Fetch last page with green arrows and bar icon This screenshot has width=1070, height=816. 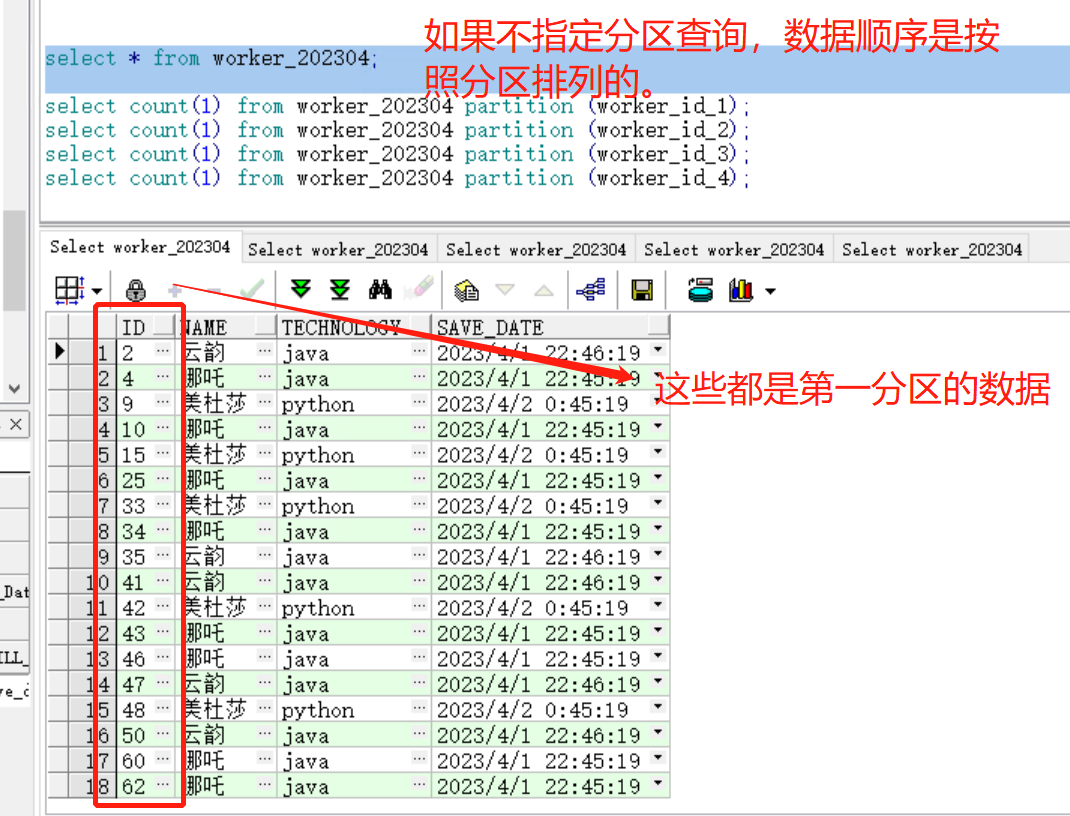point(340,289)
